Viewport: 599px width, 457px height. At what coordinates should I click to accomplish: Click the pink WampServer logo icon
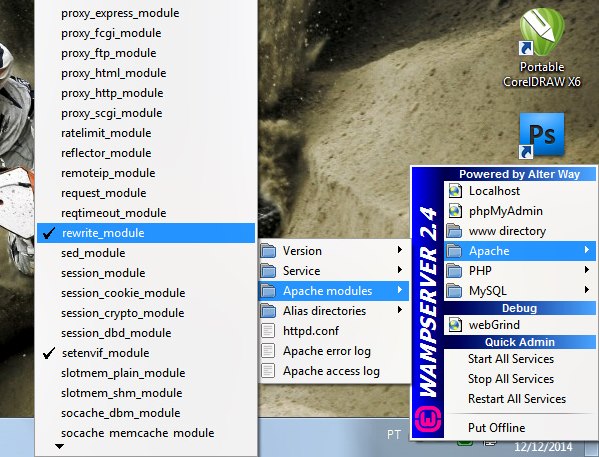click(x=428, y=419)
